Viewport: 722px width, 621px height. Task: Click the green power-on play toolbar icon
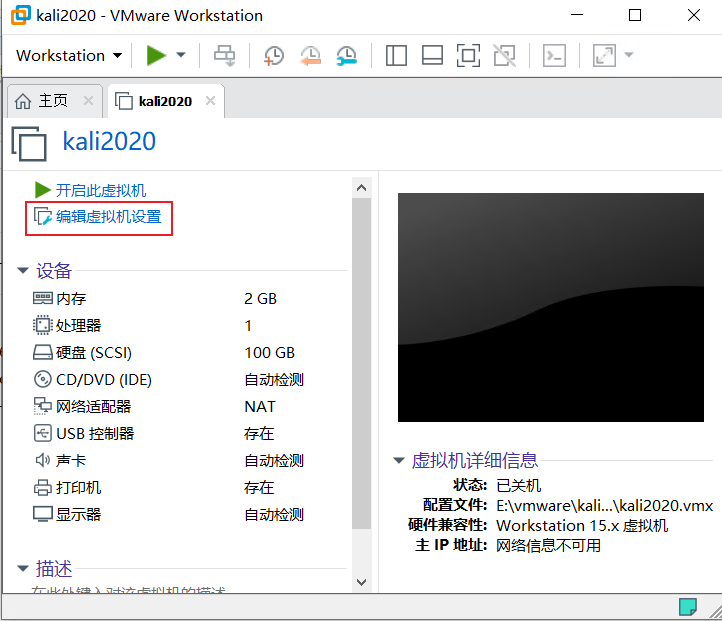point(156,56)
